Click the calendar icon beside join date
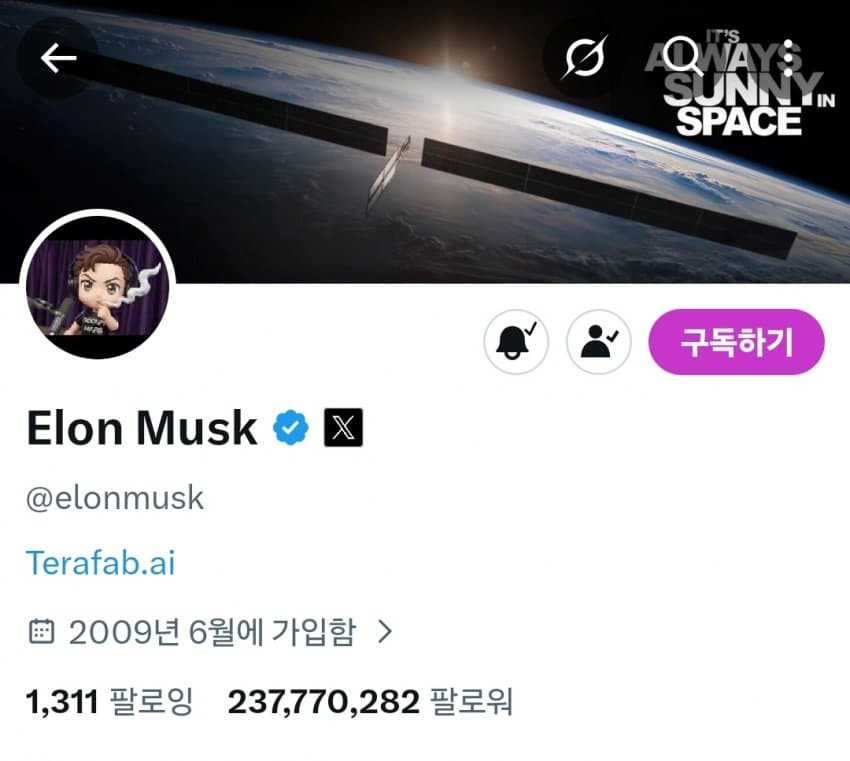This screenshot has height=761, width=850. pos(41,631)
